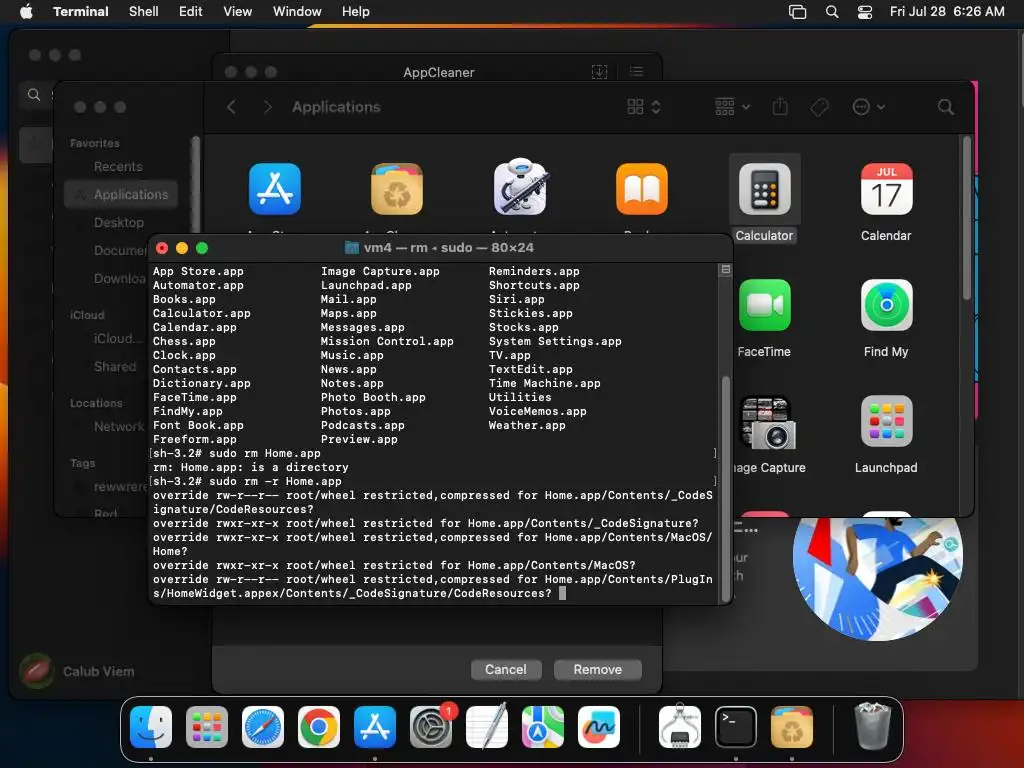Open TextEdit from the Dock

(x=487, y=727)
